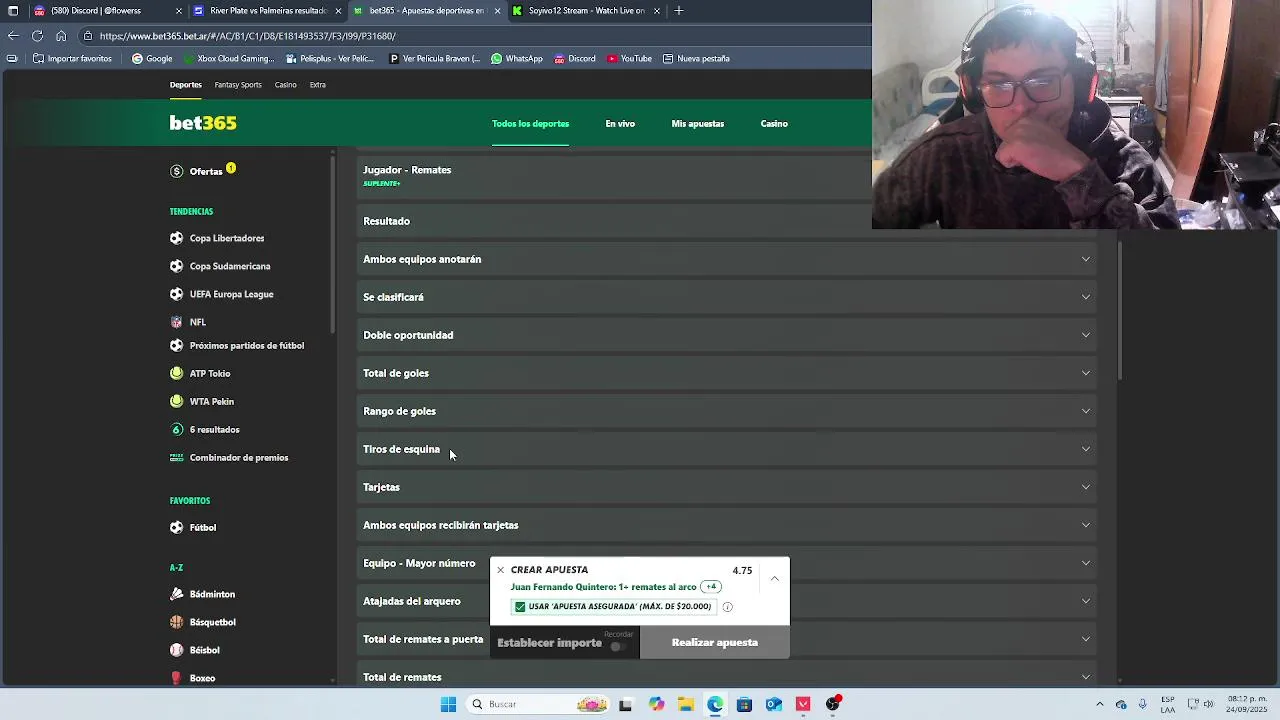Image resolution: width=1280 pixels, height=720 pixels.
Task: Click the 4.75 odds value in bet slip
Action: 742,571
